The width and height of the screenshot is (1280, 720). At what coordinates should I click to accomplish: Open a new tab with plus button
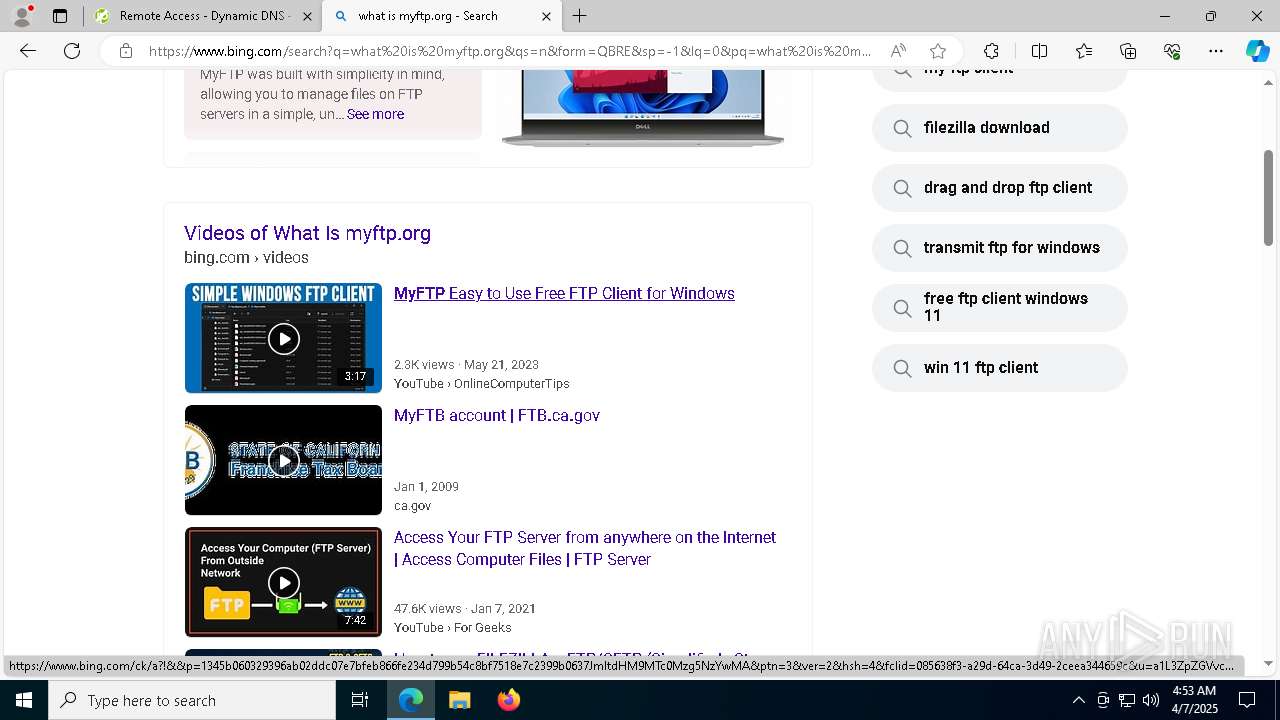(580, 16)
